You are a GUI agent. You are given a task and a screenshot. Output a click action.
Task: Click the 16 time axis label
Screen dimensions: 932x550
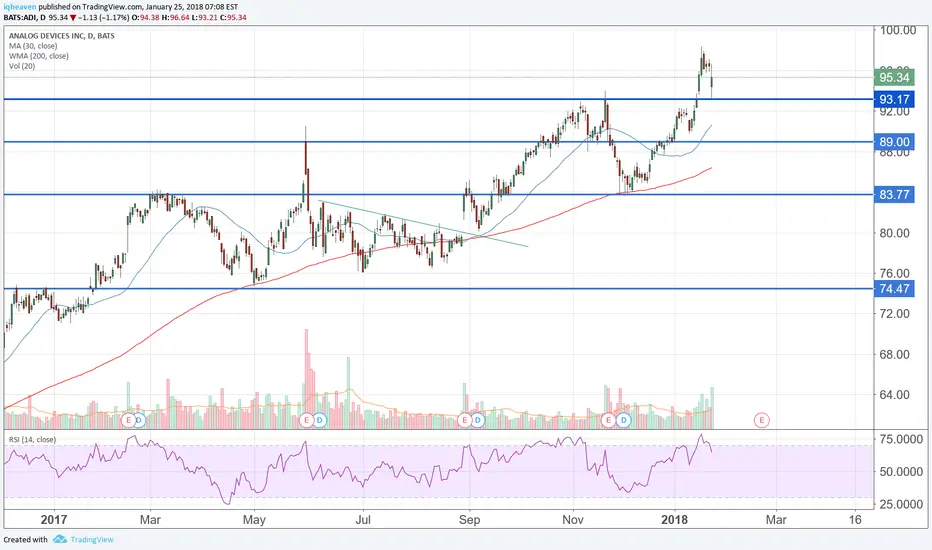[855, 520]
